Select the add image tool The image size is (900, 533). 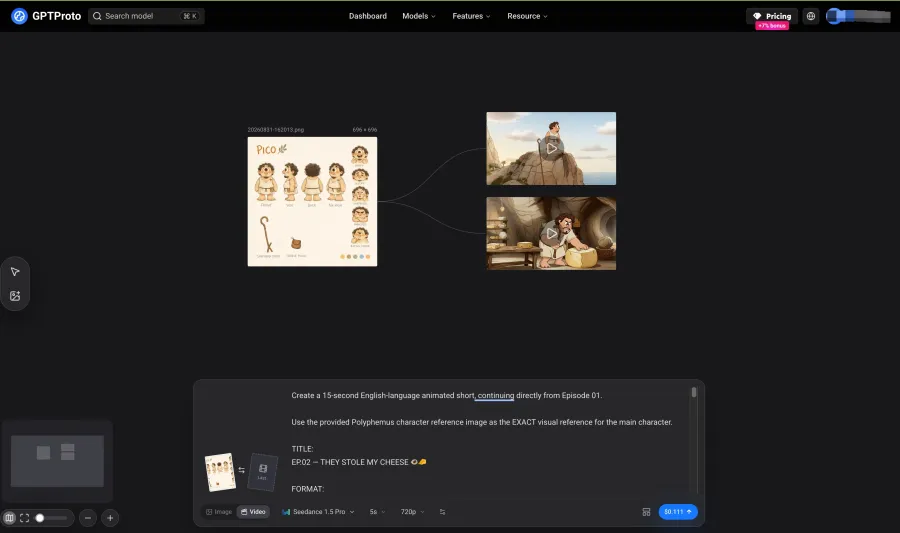(15, 296)
